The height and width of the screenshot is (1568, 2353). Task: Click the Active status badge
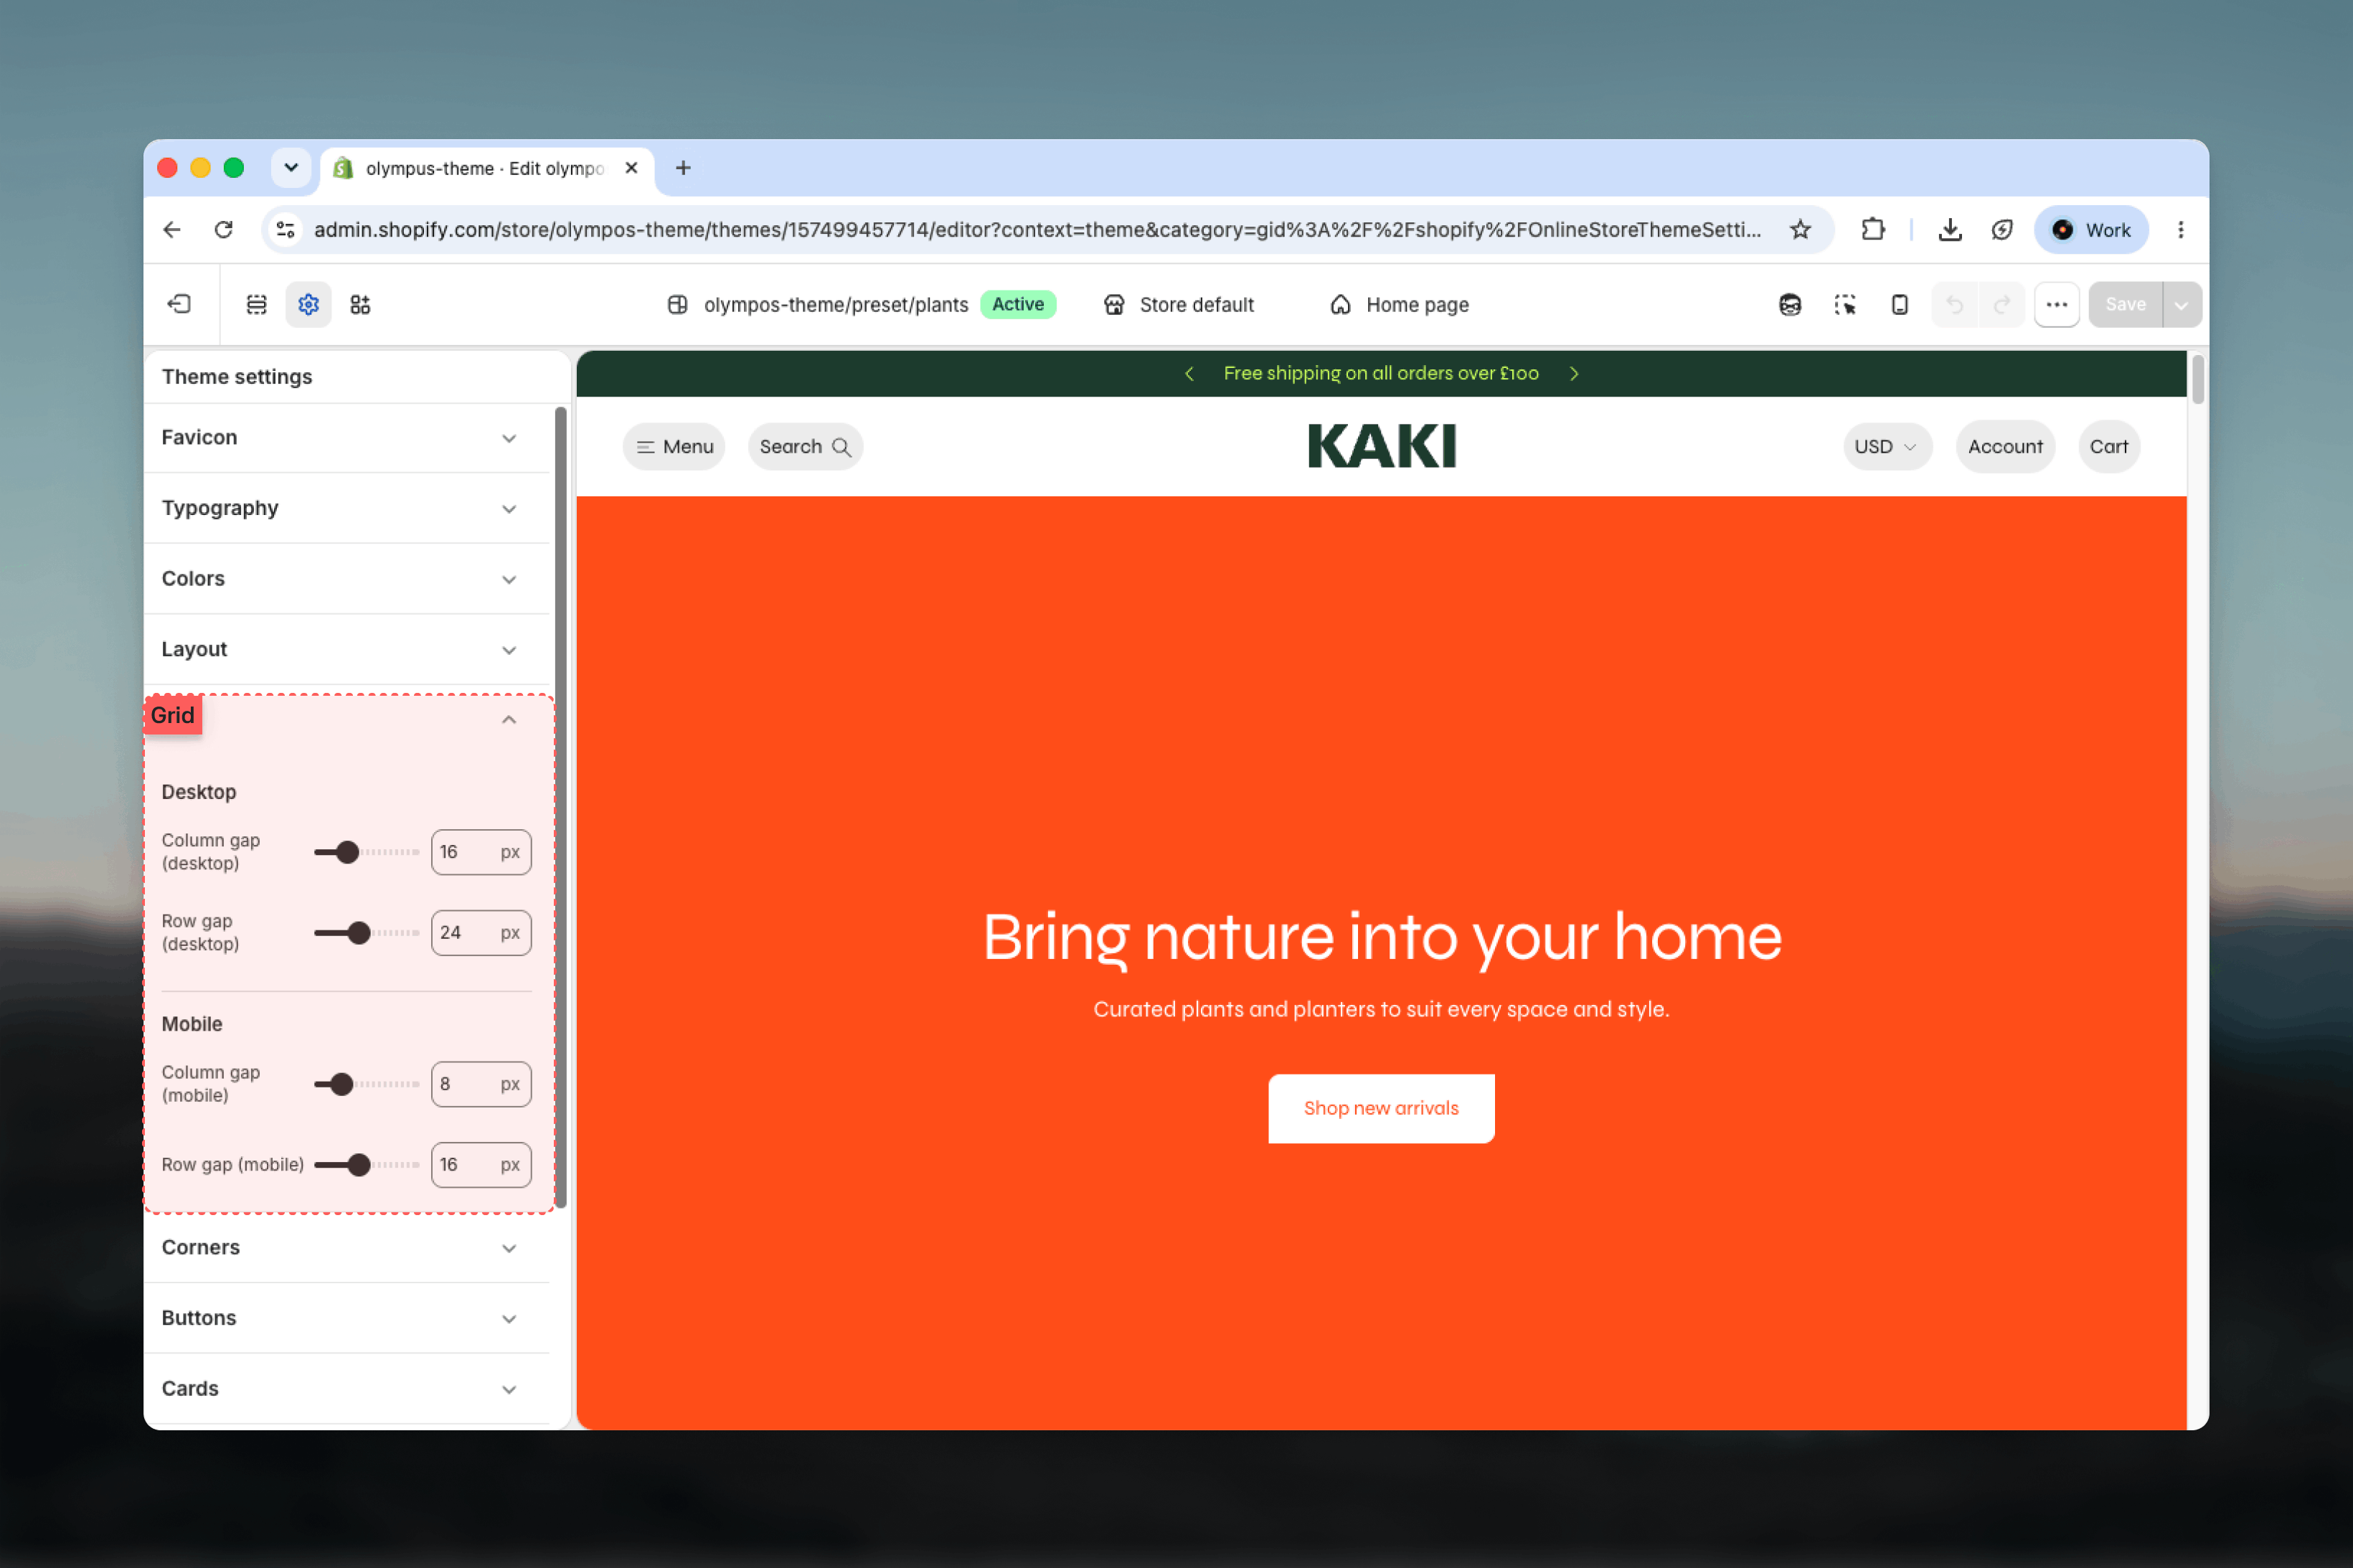[1018, 304]
